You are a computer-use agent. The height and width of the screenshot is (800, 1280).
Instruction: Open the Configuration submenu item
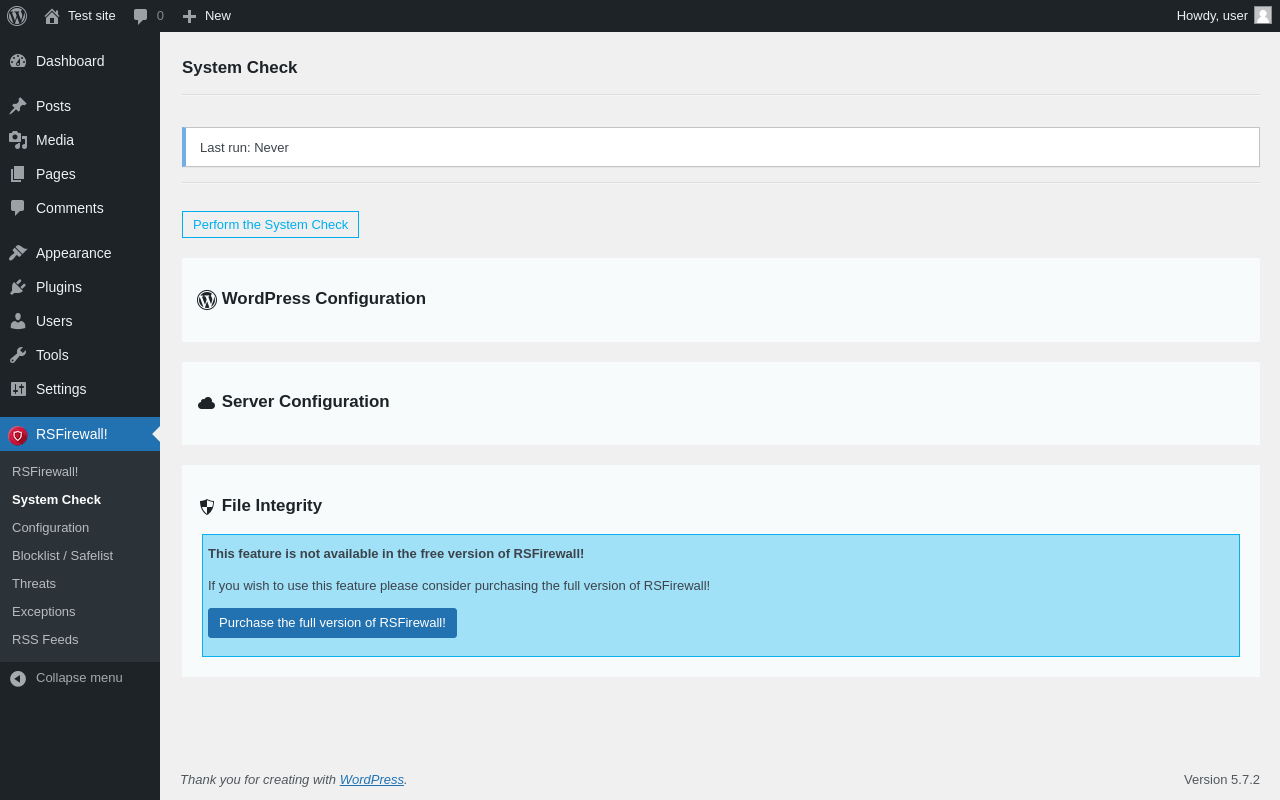click(50, 527)
